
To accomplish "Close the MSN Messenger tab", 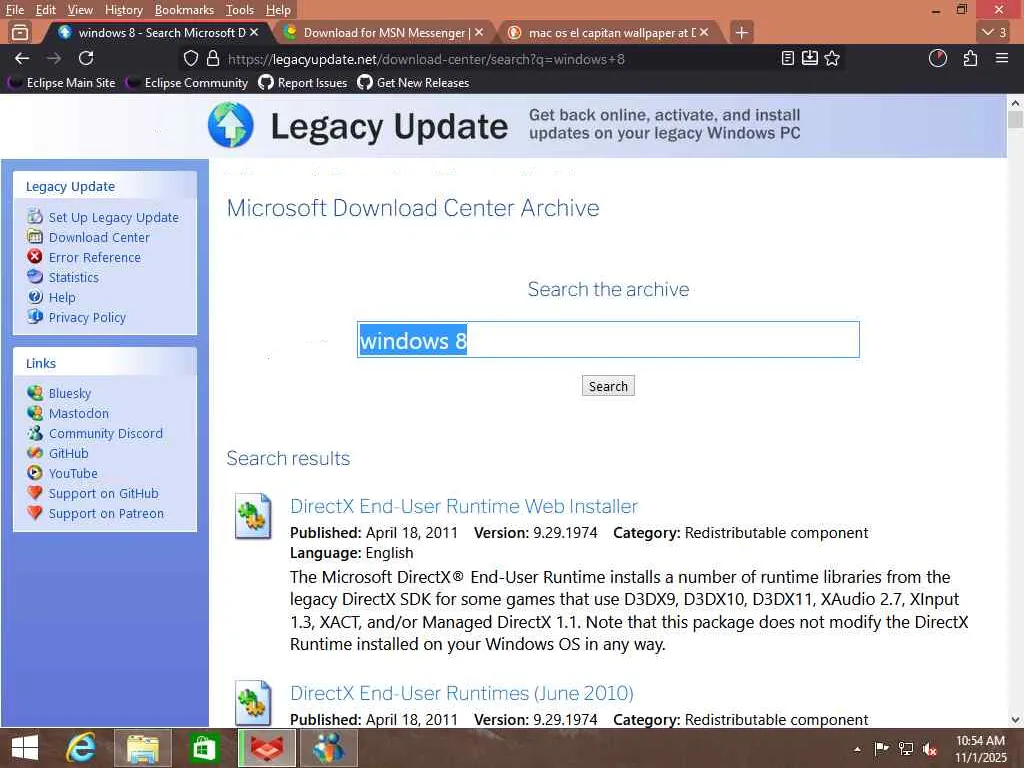I will (479, 32).
